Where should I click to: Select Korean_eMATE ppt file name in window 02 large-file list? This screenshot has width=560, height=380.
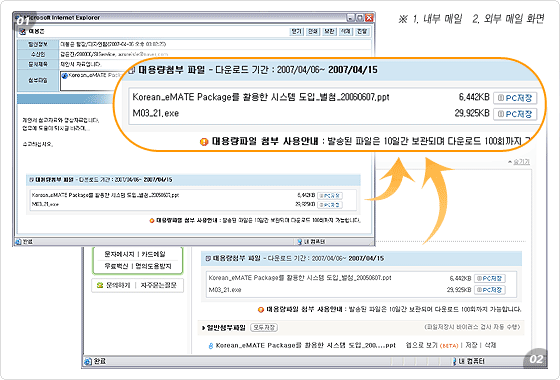point(300,278)
